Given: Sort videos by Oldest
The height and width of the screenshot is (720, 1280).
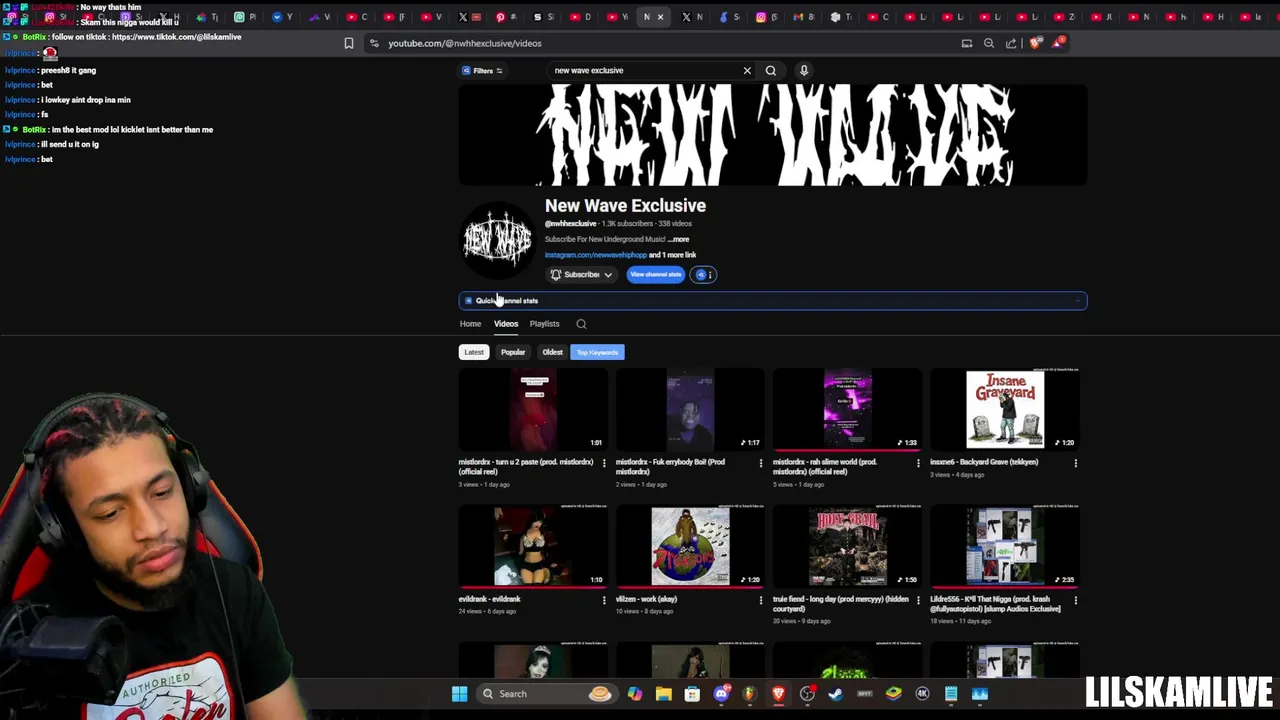Looking at the screenshot, I should pos(552,352).
